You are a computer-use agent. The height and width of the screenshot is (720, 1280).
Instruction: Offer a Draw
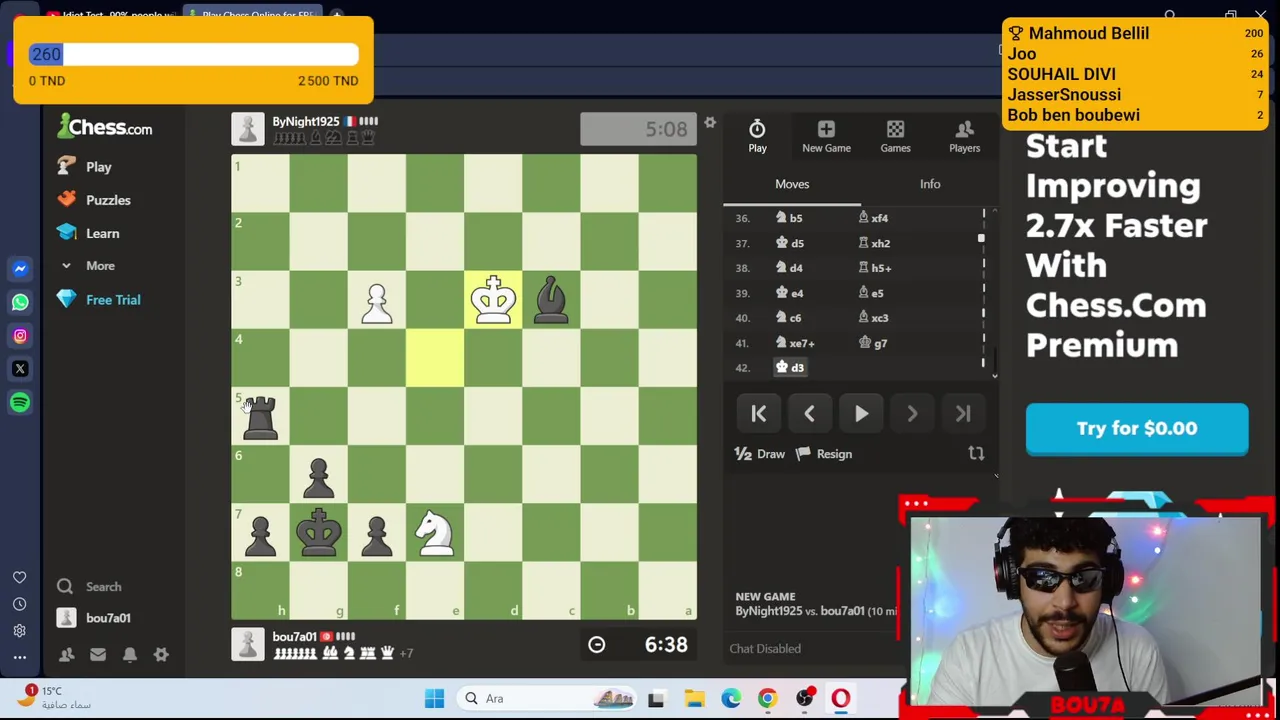pyautogui.click(x=760, y=454)
